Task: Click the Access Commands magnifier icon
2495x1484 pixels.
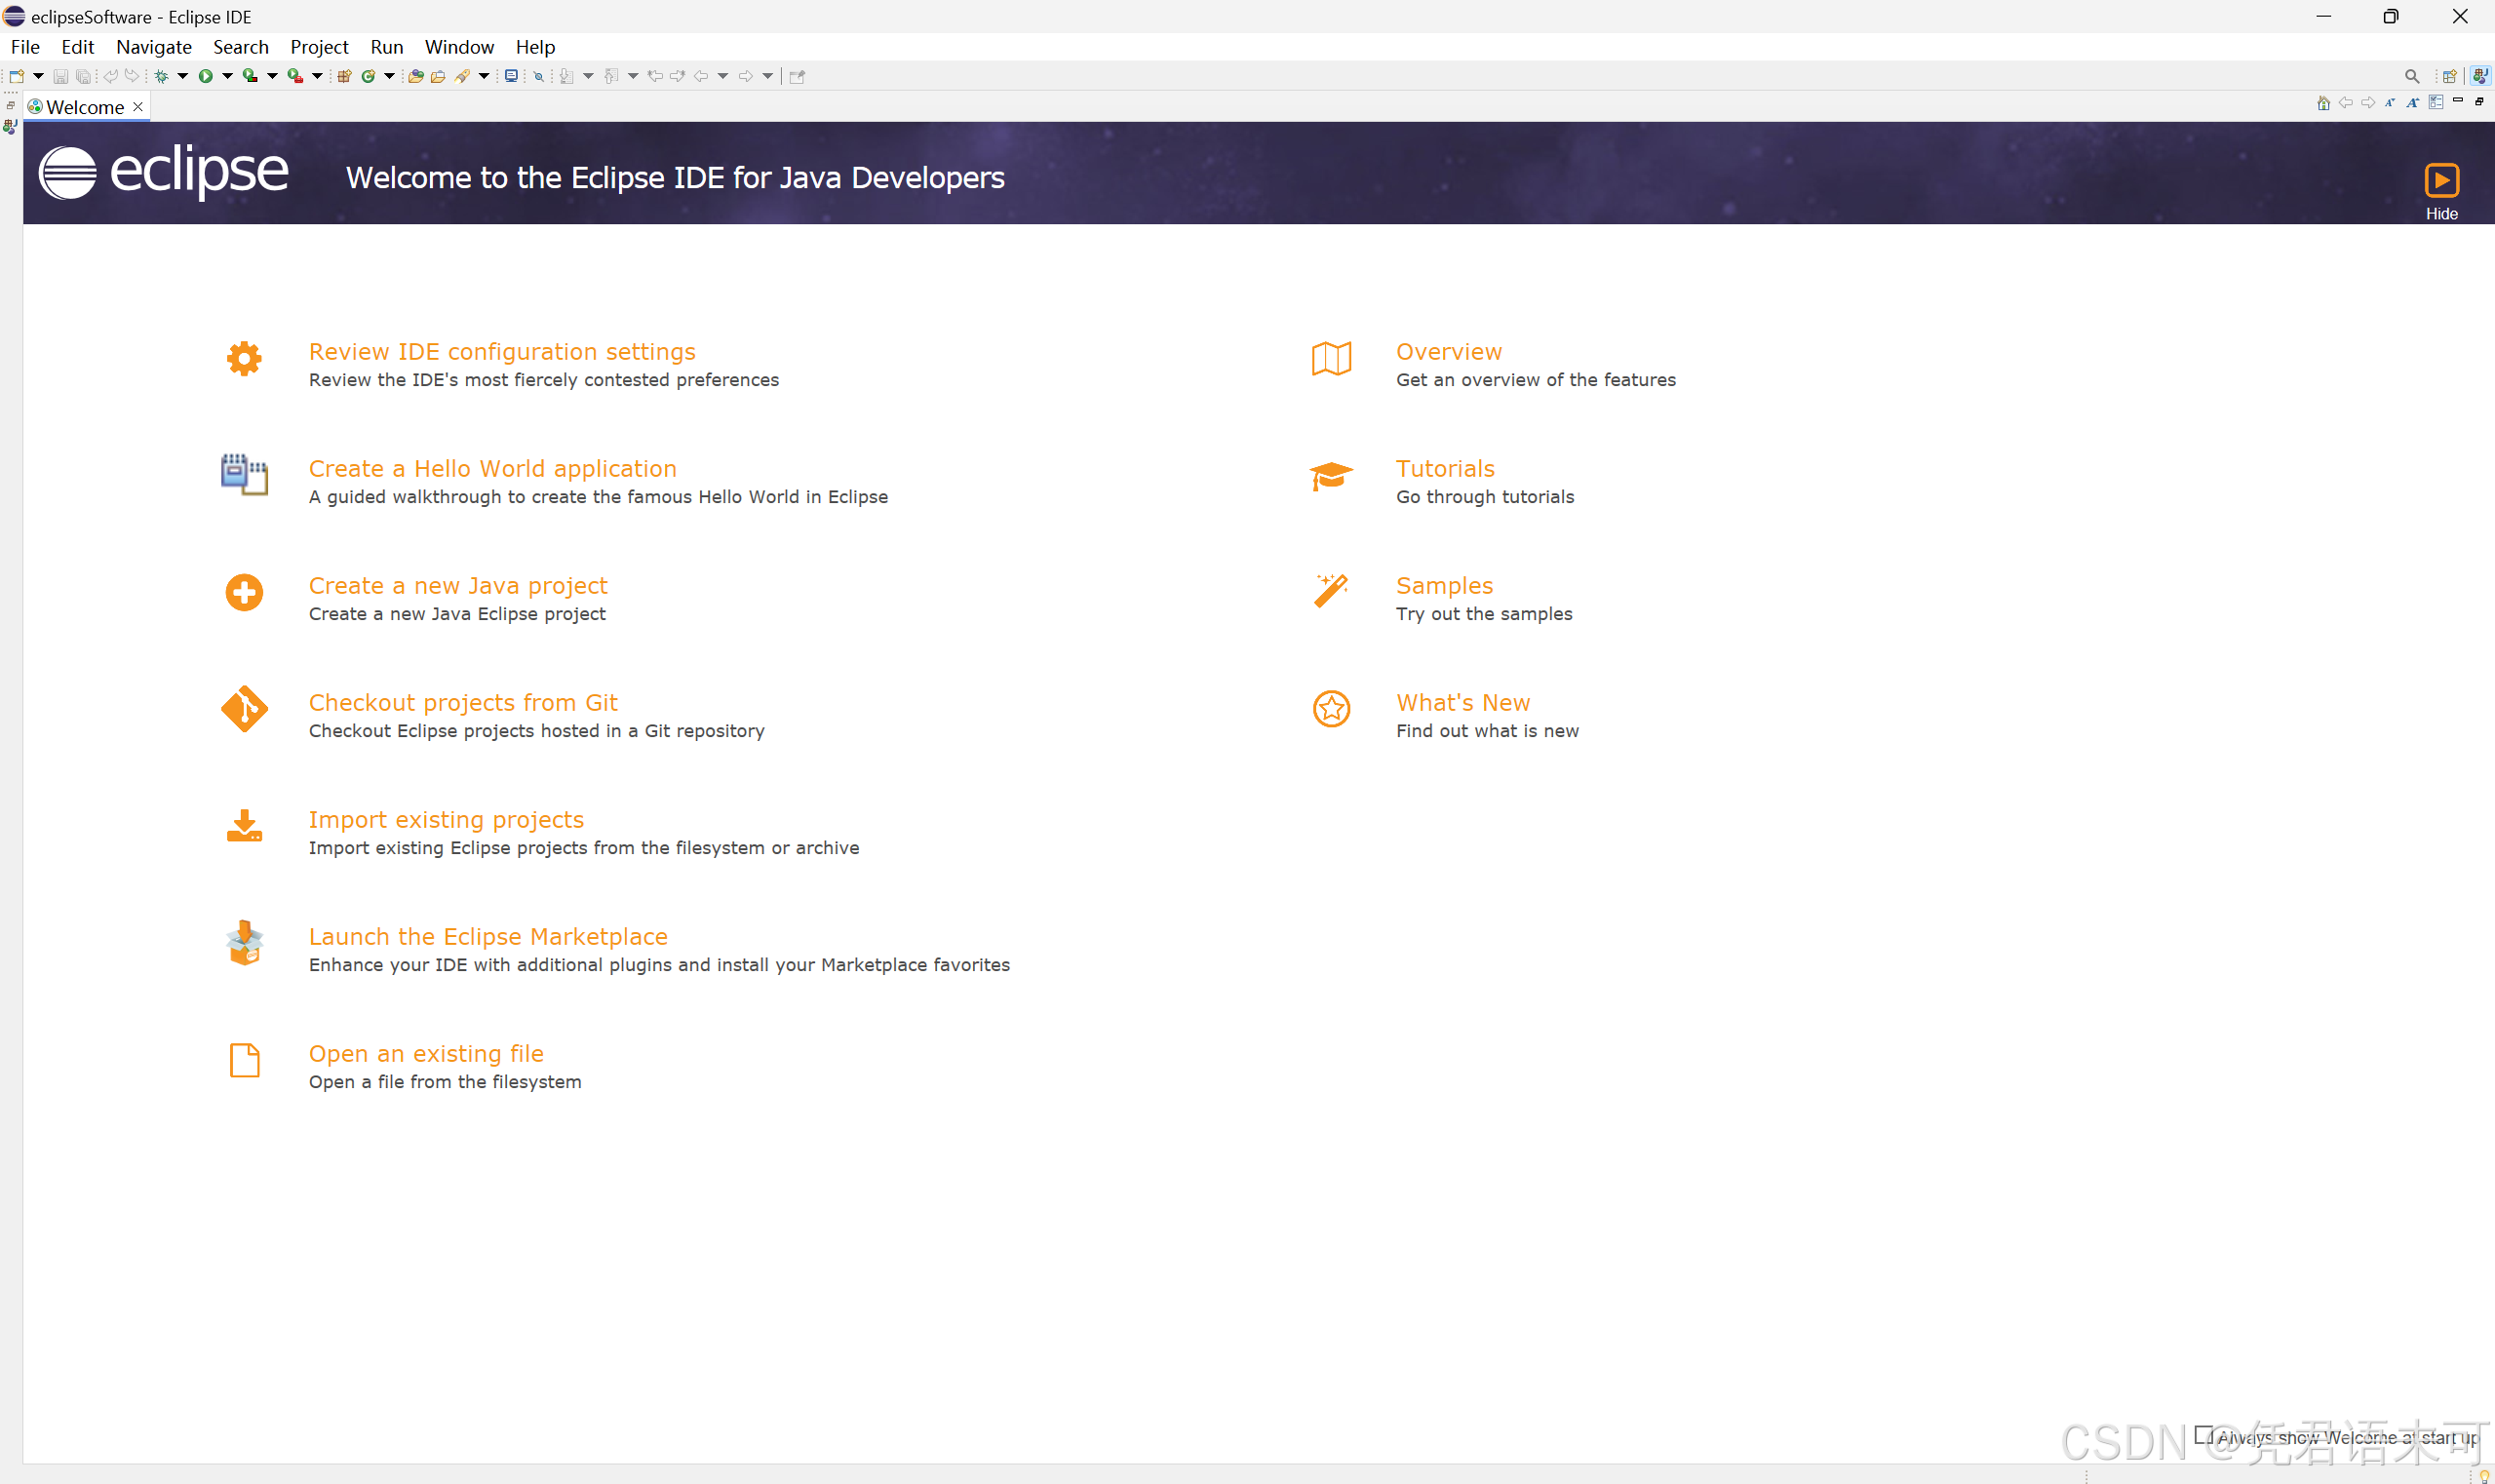Action: pyautogui.click(x=2412, y=76)
